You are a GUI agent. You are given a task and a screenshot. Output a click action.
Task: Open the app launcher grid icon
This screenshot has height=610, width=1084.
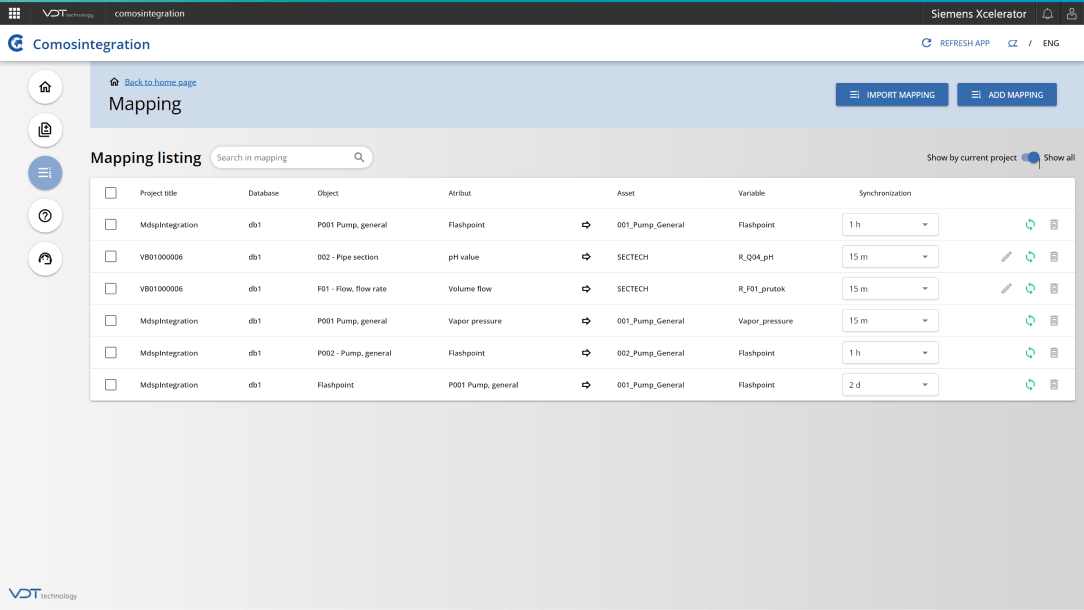click(15, 13)
